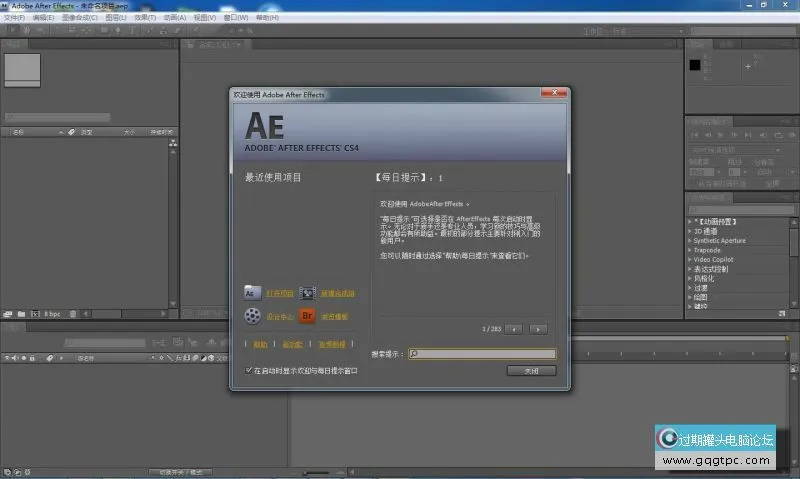The width and height of the screenshot is (800, 479).
Task: Select the Zoom tool in toolbar
Action: click(40, 31)
